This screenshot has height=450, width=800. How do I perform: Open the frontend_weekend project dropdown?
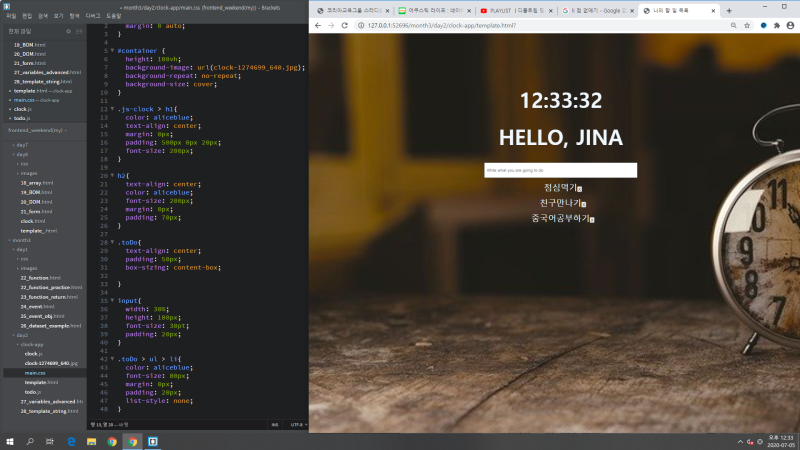click(x=37, y=130)
